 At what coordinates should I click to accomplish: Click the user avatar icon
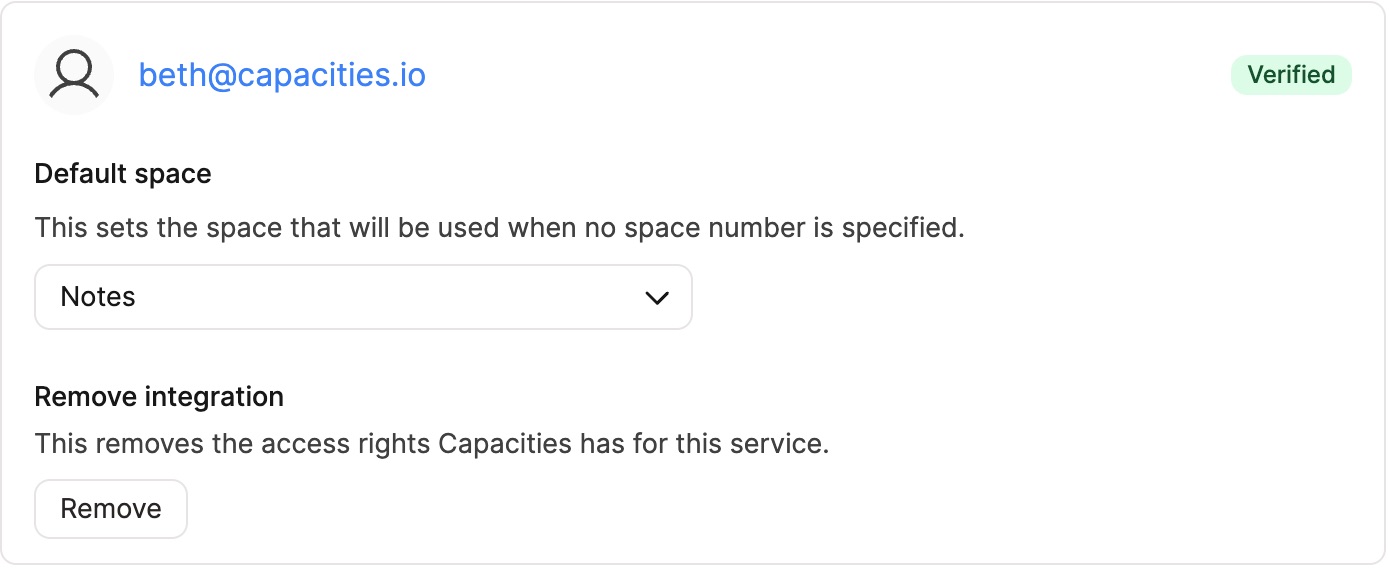[x=74, y=75]
